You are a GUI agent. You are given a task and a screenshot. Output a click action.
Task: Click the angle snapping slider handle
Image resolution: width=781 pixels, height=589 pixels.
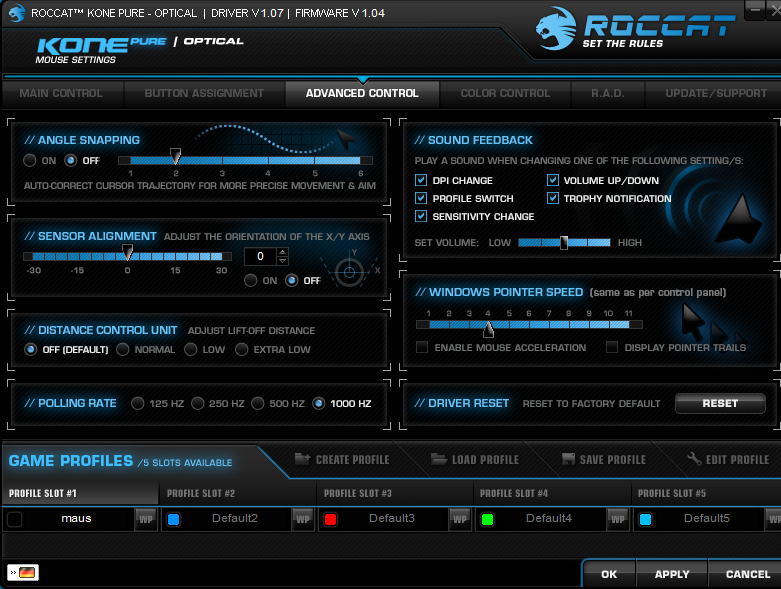[175, 156]
